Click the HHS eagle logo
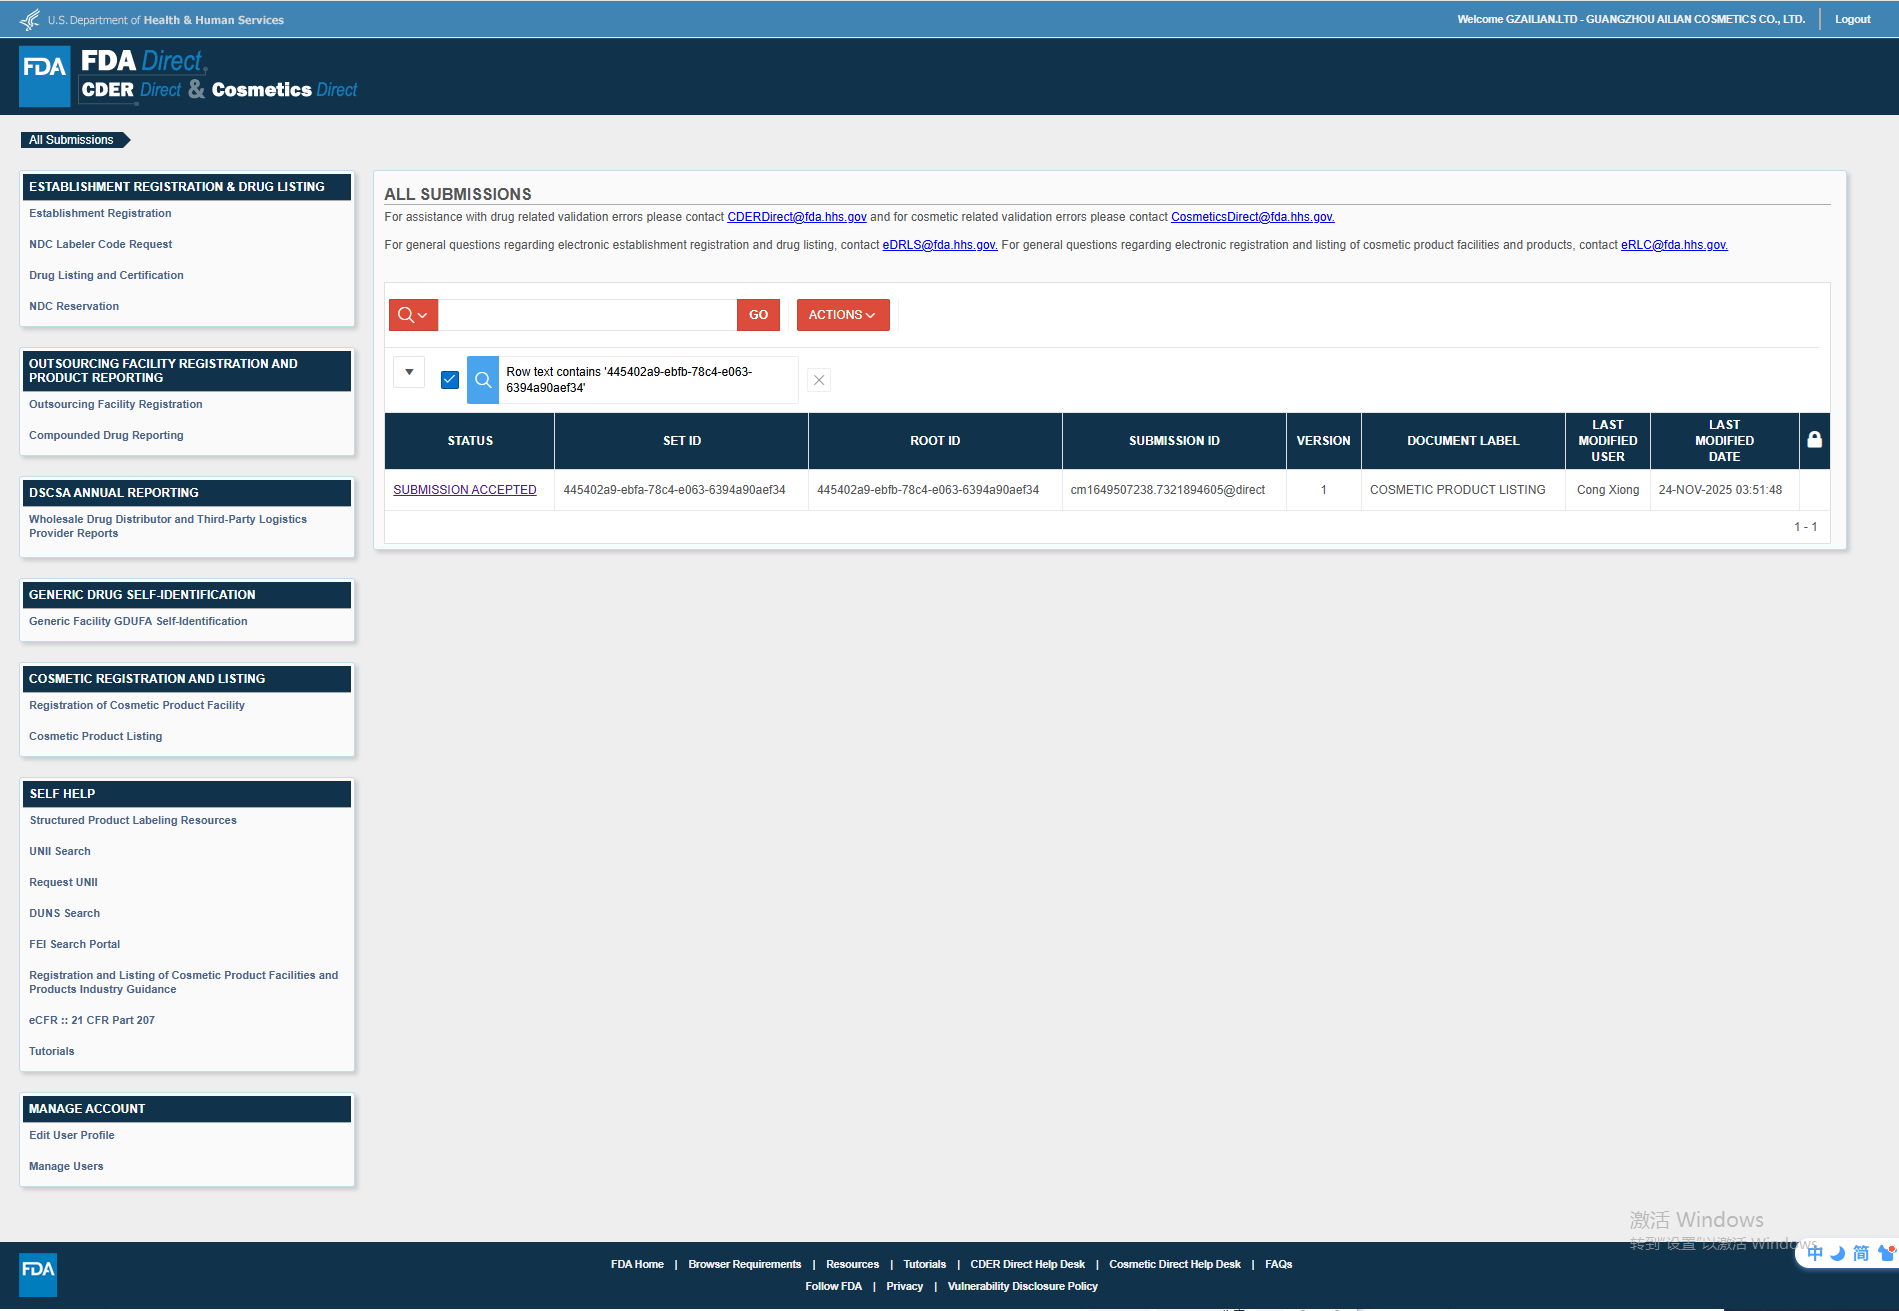Image resolution: width=1899 pixels, height=1311 pixels. (x=30, y=20)
